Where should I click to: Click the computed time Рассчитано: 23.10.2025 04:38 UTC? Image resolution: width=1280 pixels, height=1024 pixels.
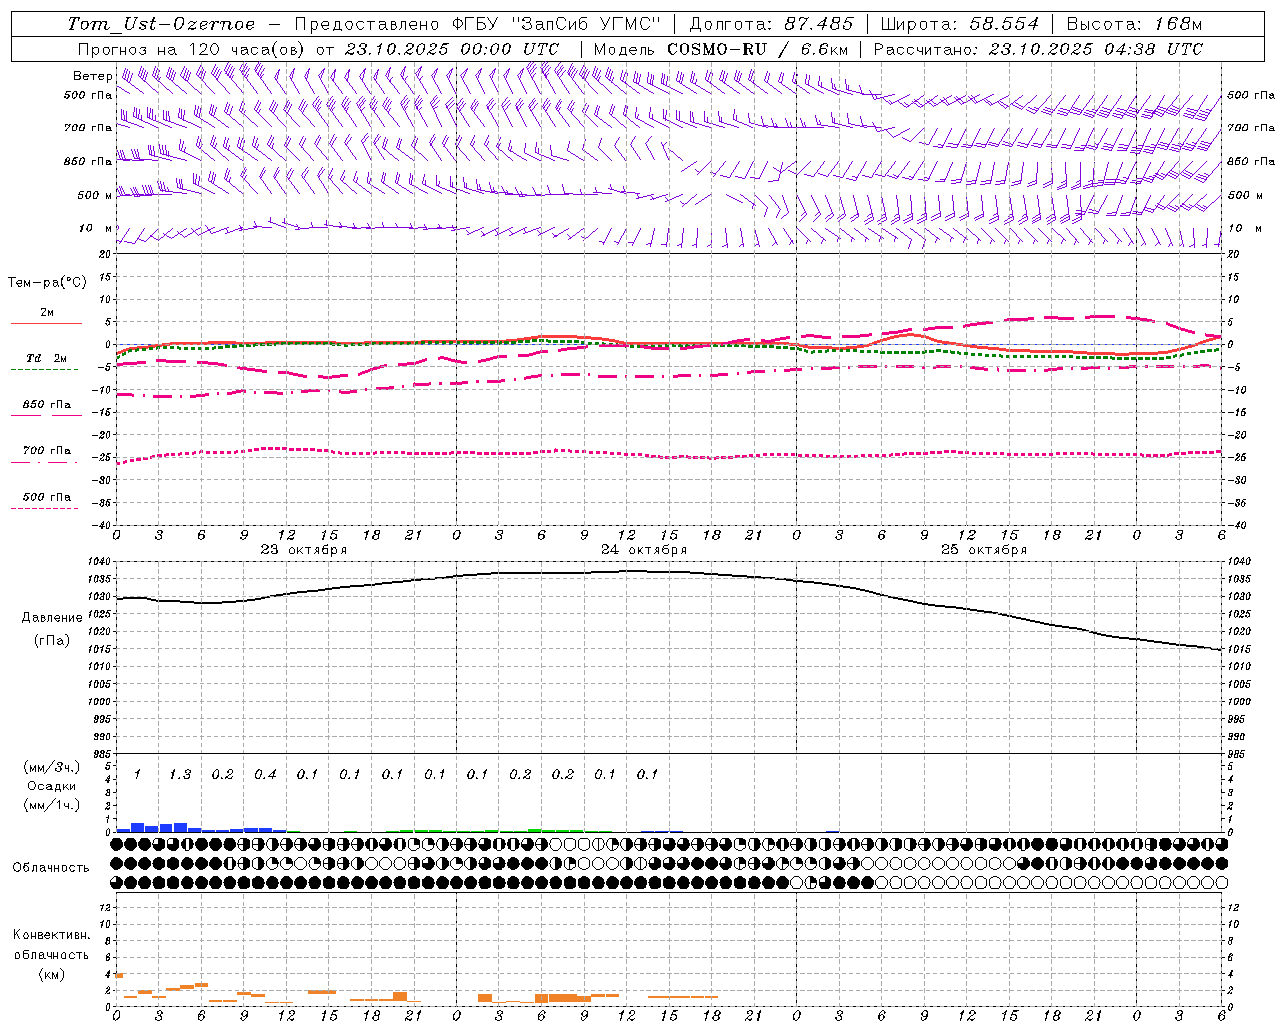coord(1038,49)
